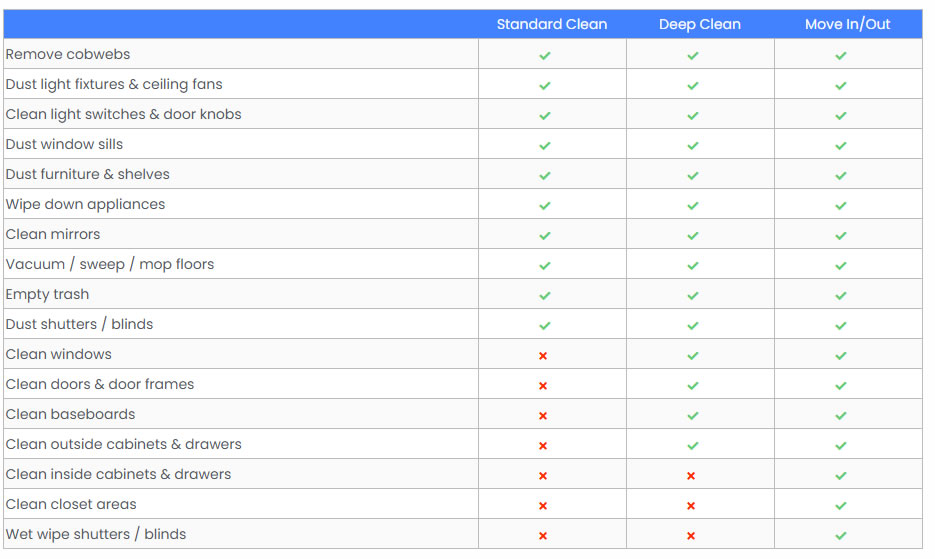The height and width of the screenshot is (559, 935).
Task: Click Deep Clean red X for closet areas
Action: coord(691,505)
